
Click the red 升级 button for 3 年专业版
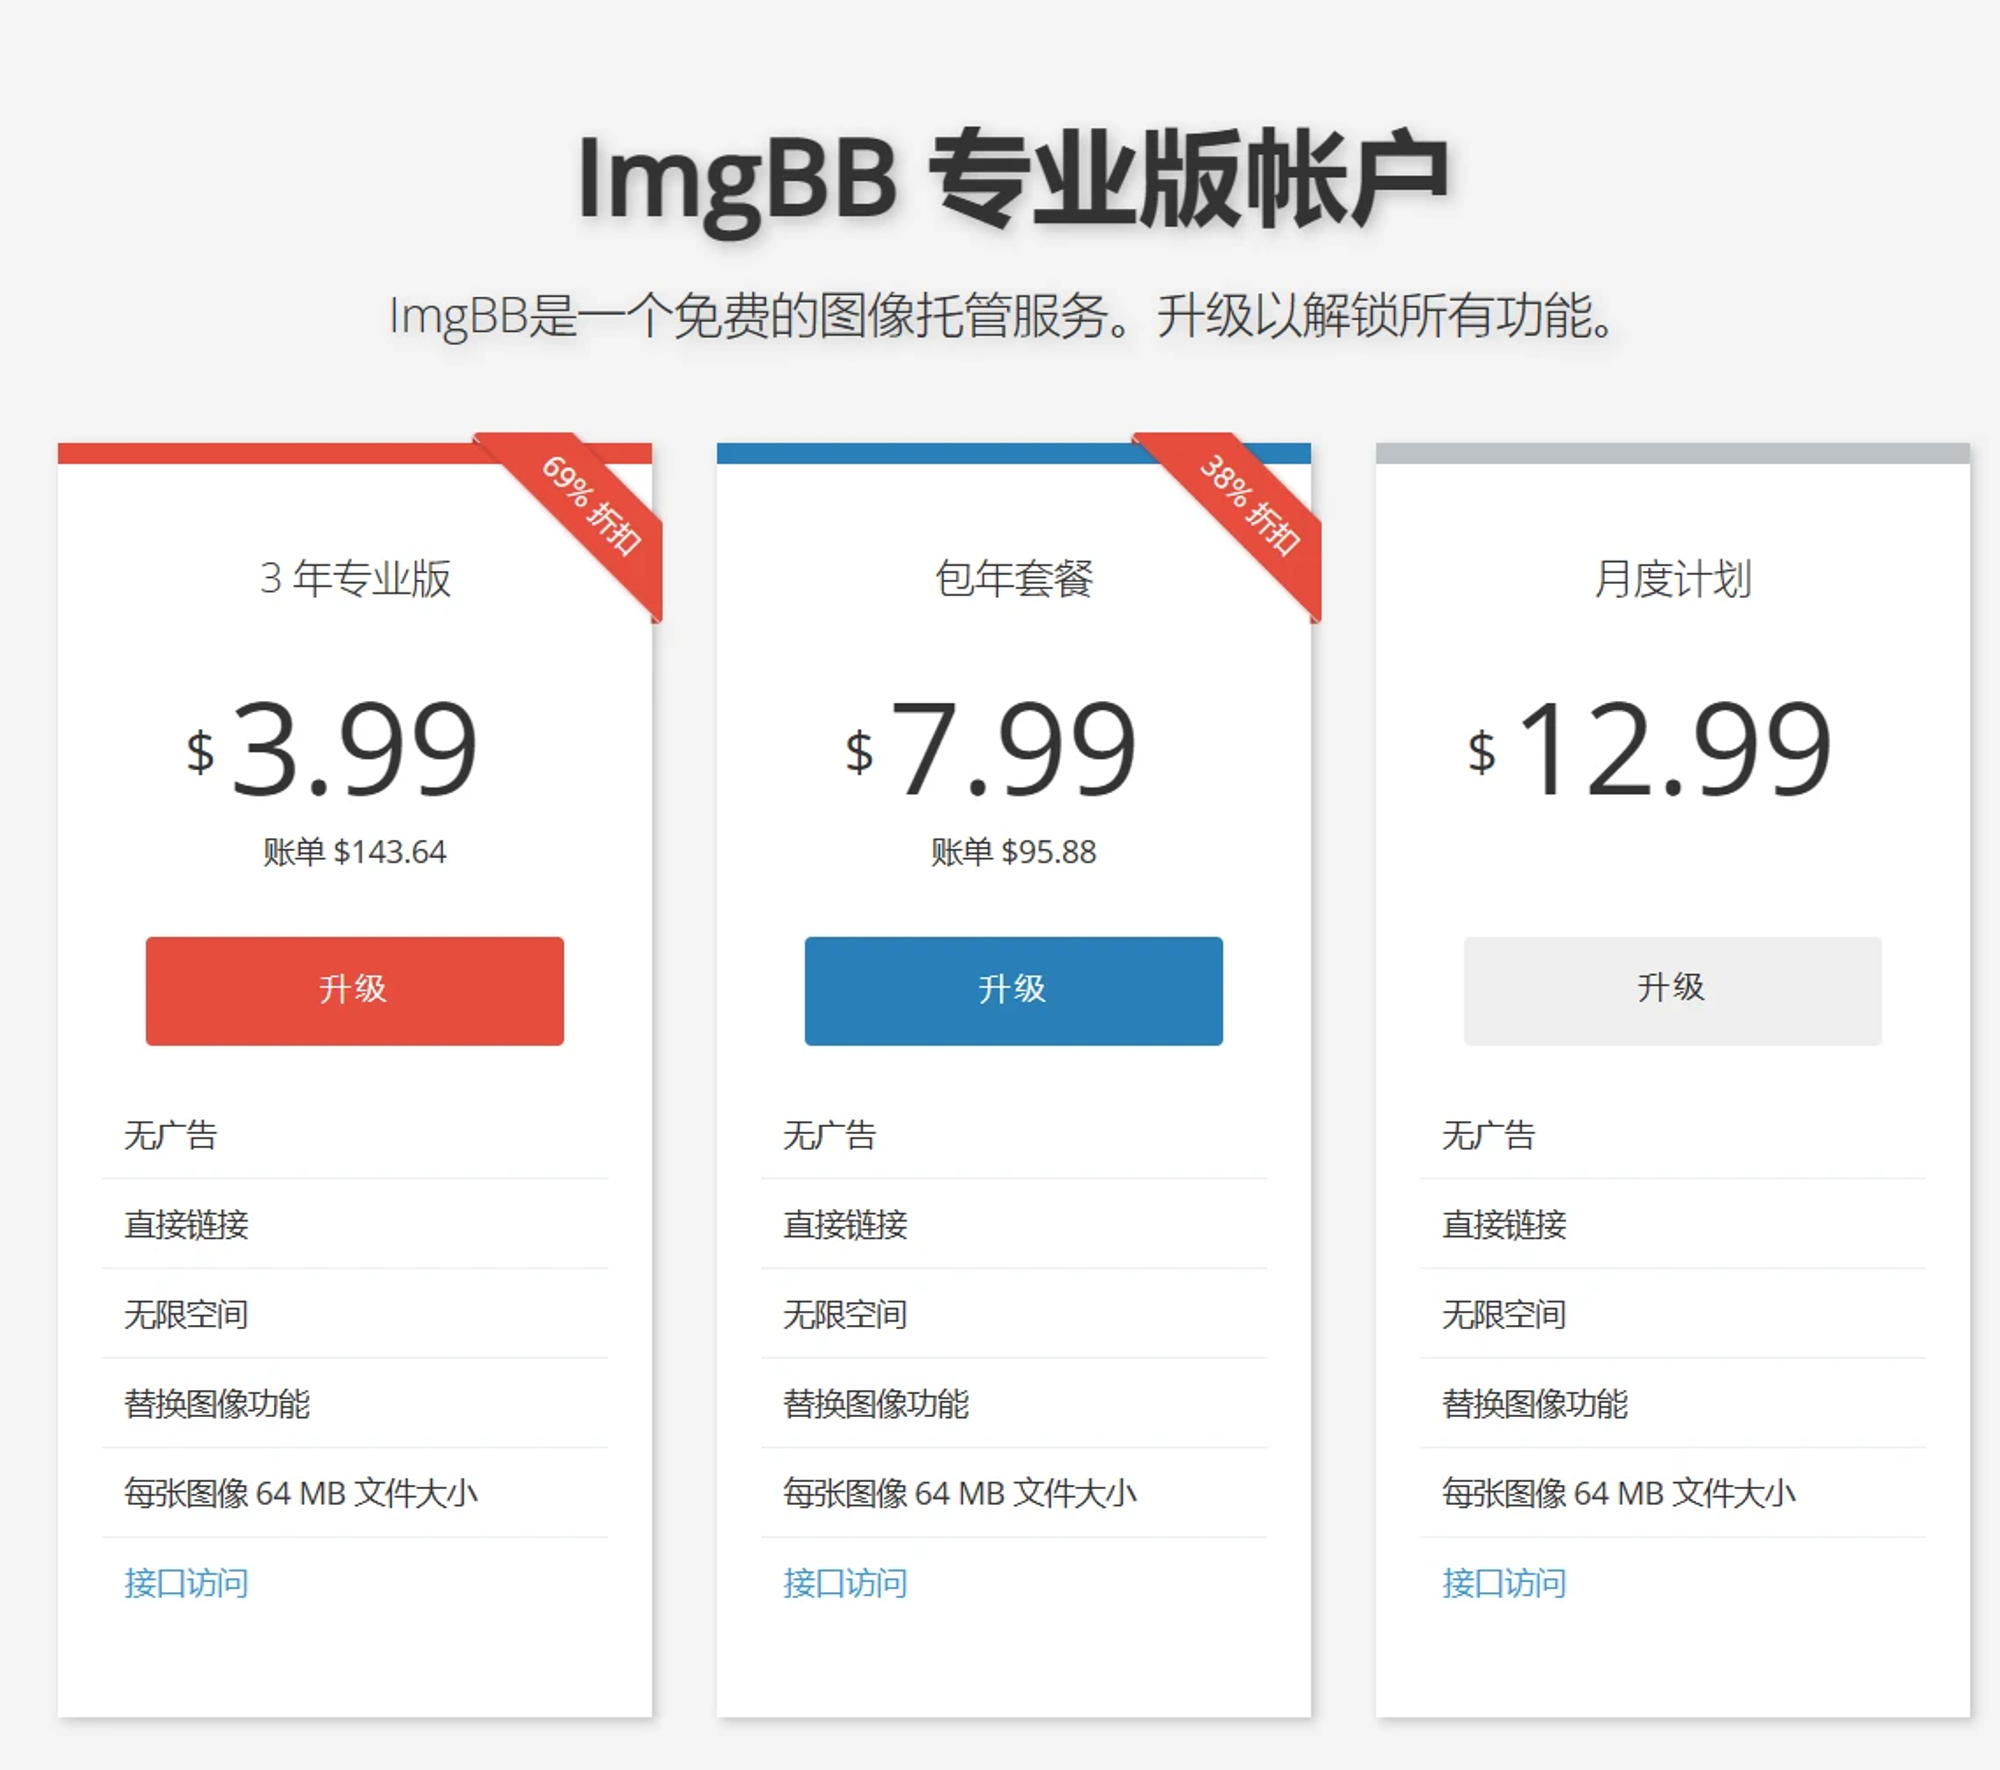point(355,991)
